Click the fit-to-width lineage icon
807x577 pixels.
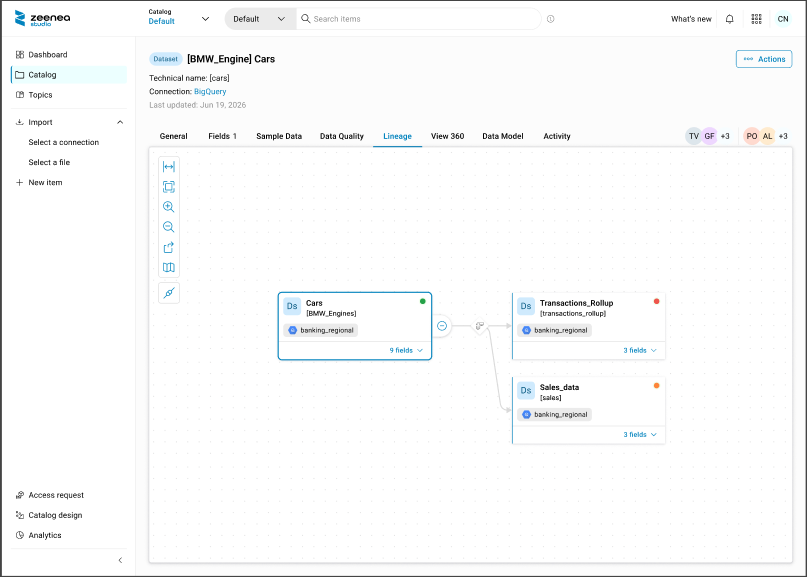(x=169, y=167)
